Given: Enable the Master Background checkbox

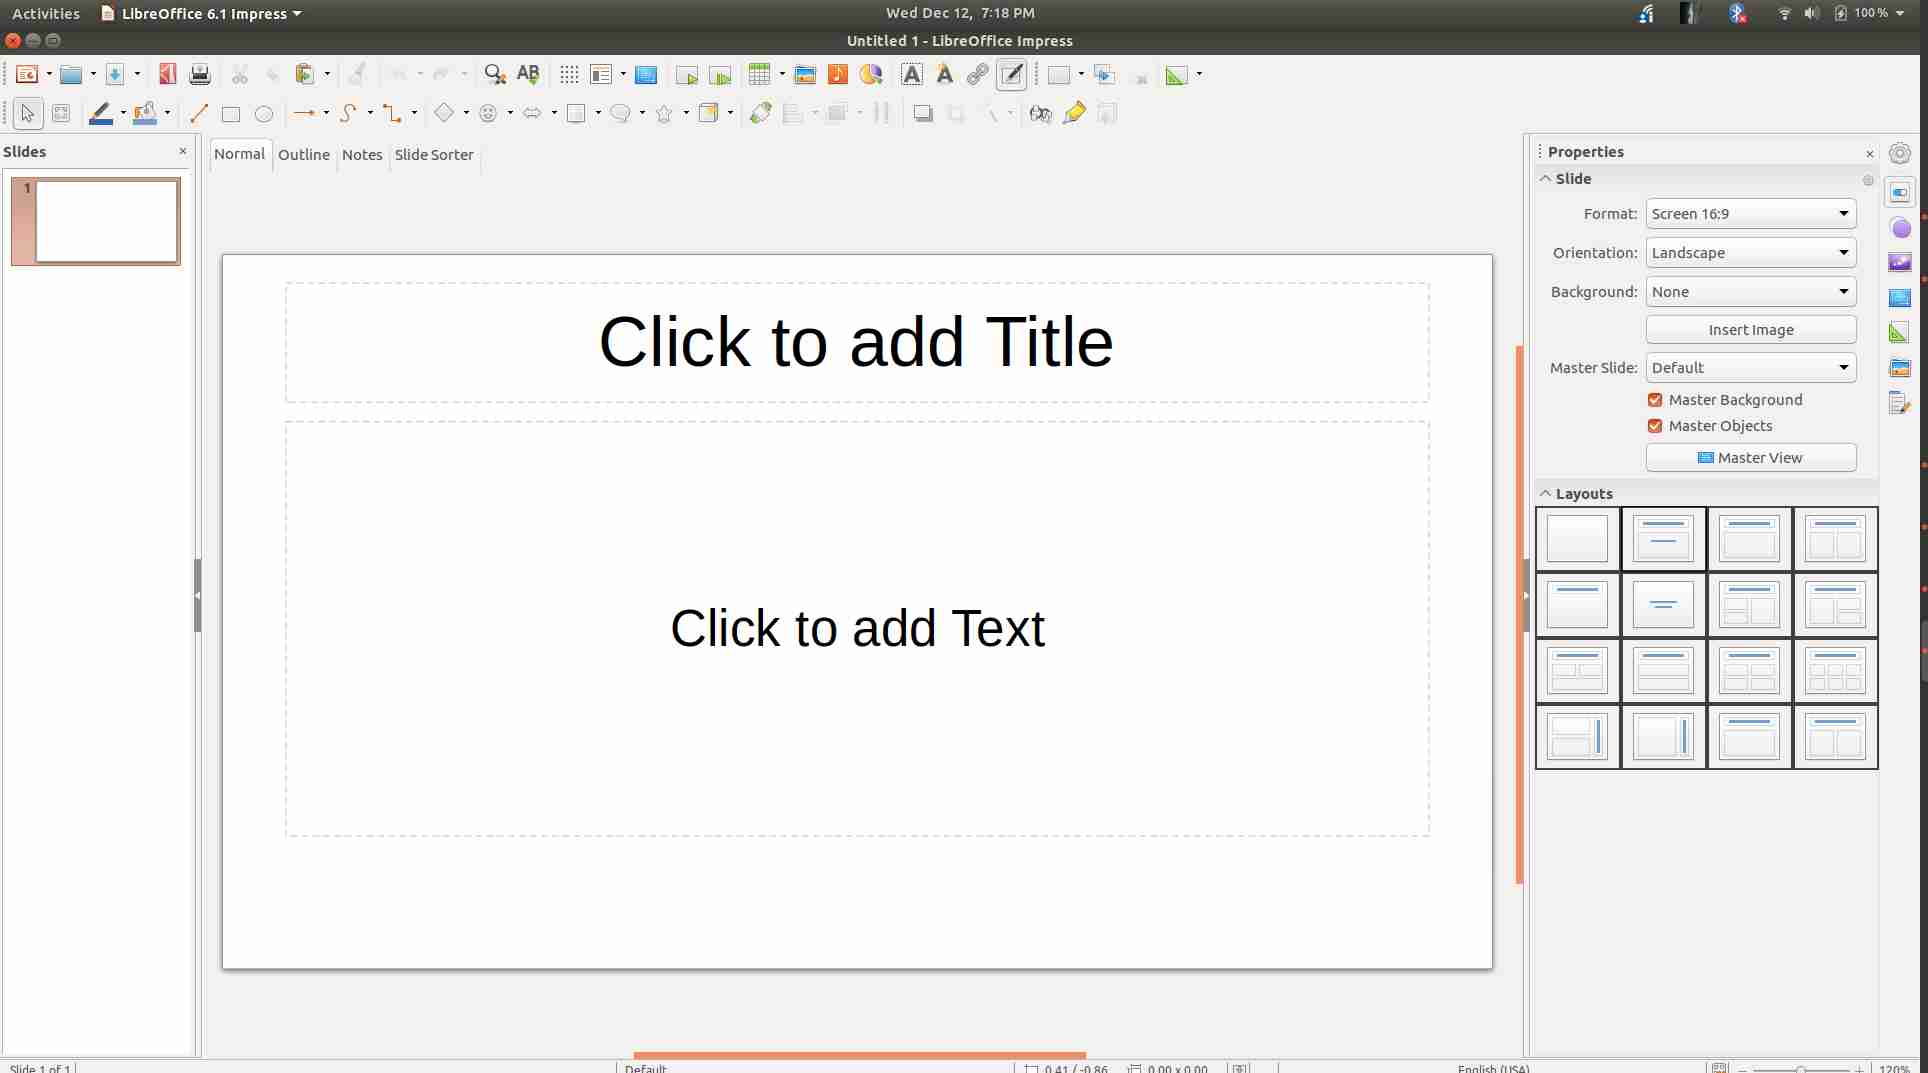Looking at the screenshot, I should pyautogui.click(x=1655, y=399).
